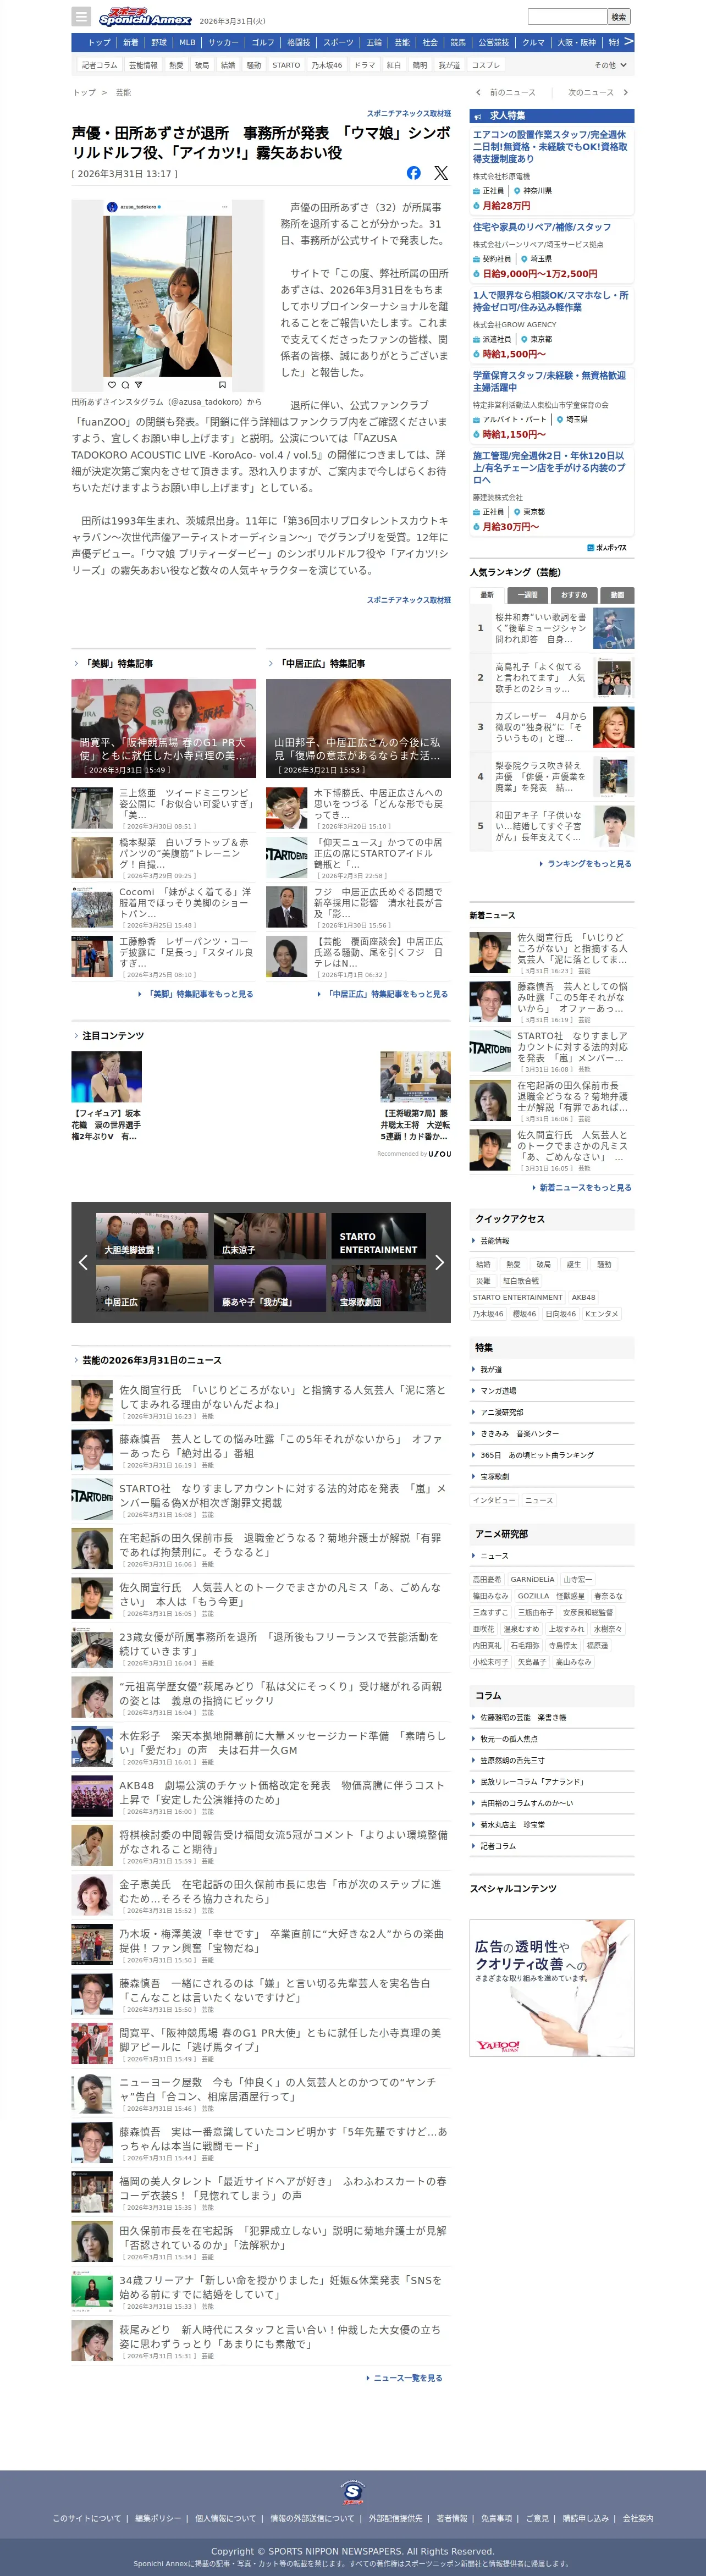Open the 競馬 navigation tab

tap(458, 42)
